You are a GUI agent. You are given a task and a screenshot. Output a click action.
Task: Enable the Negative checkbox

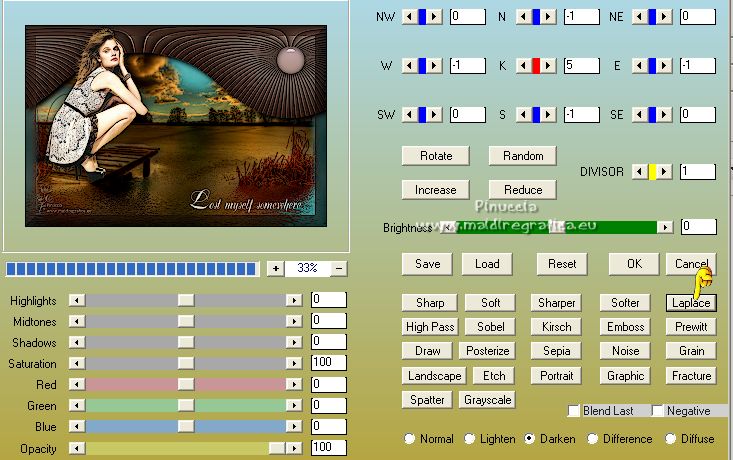coord(658,411)
